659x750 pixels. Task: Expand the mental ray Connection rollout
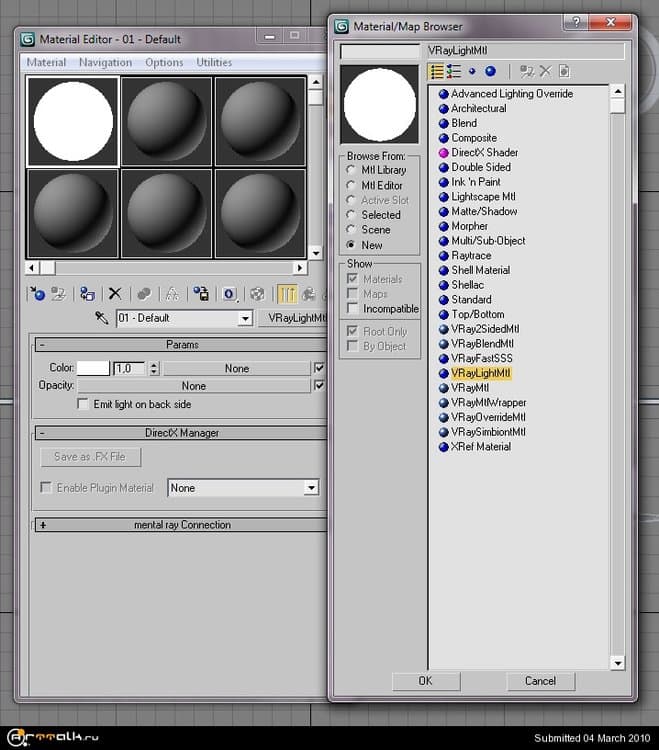[x=43, y=525]
